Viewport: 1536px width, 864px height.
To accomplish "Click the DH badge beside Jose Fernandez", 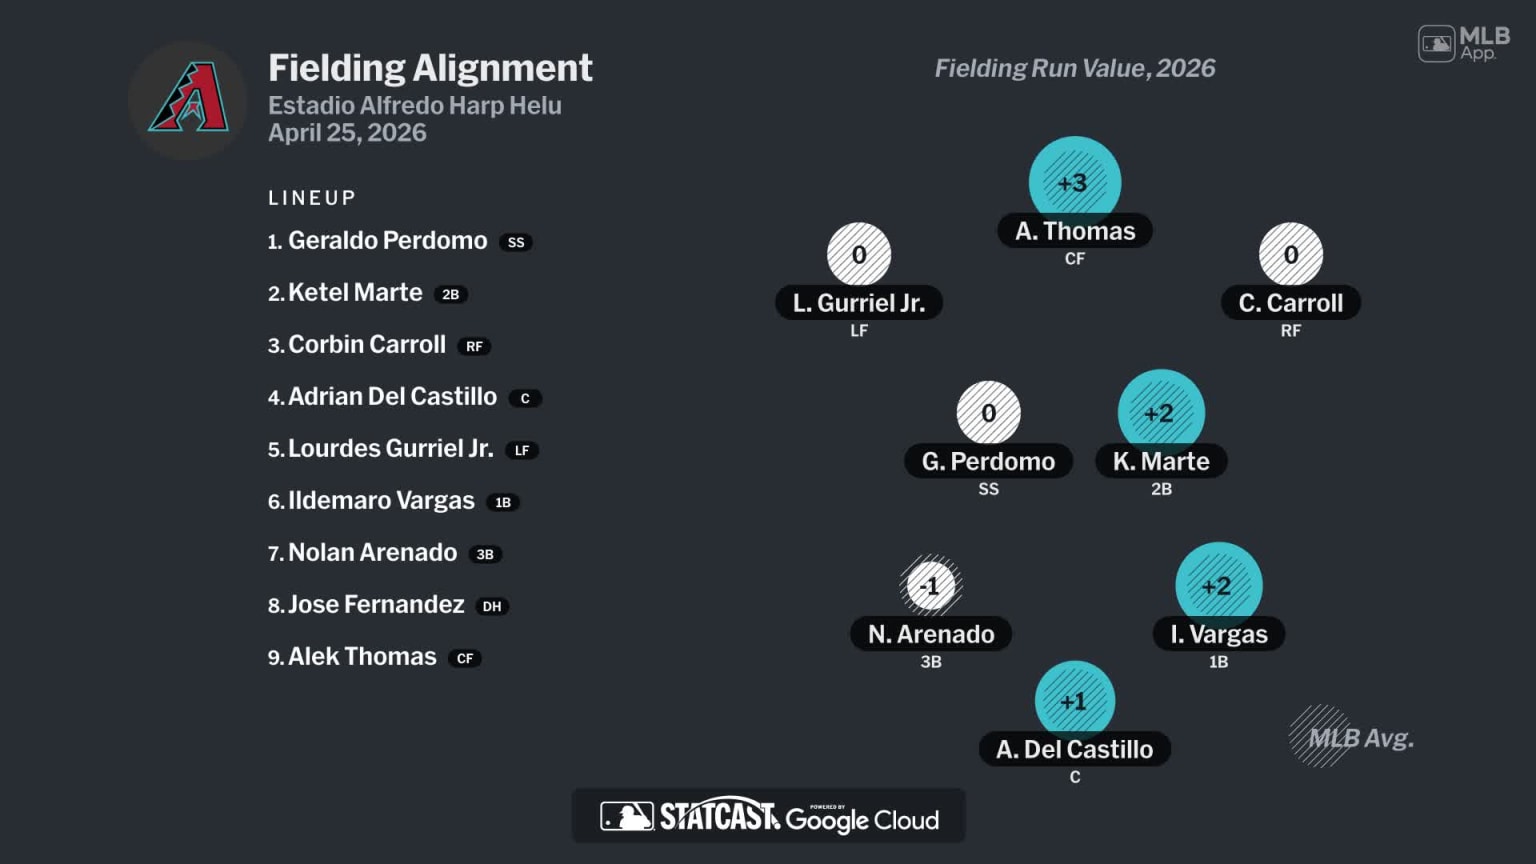I will click(x=492, y=606).
